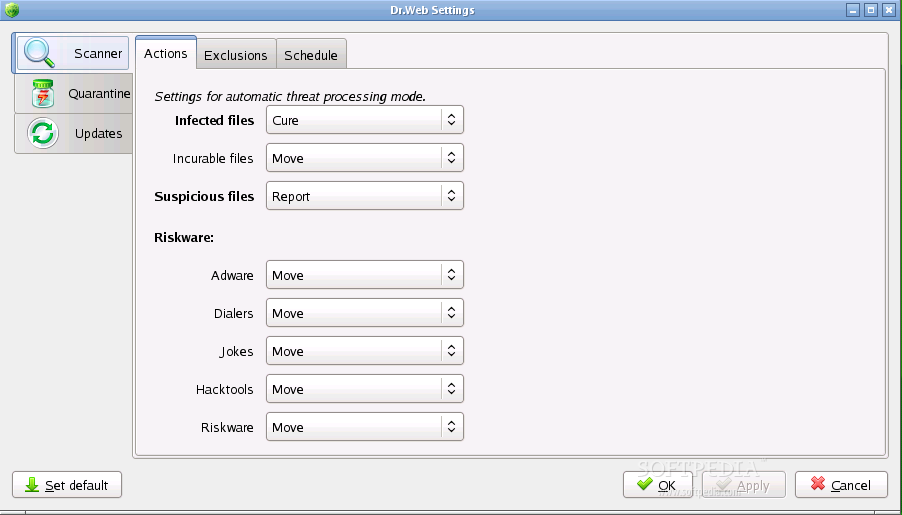Image resolution: width=902 pixels, height=515 pixels.
Task: Click the 'Incurable files' label
Action: 213,158
